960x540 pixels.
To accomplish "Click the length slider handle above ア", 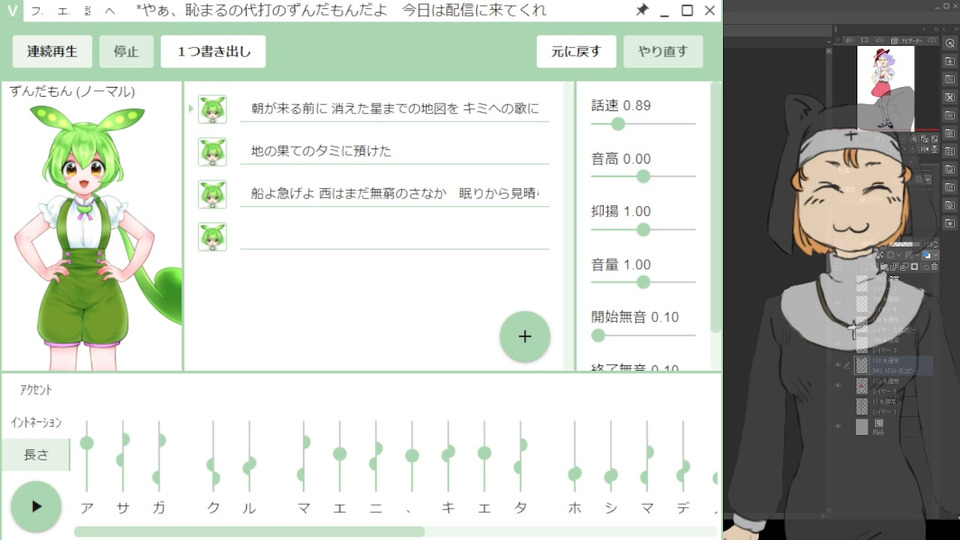I will pyautogui.click(x=87, y=443).
